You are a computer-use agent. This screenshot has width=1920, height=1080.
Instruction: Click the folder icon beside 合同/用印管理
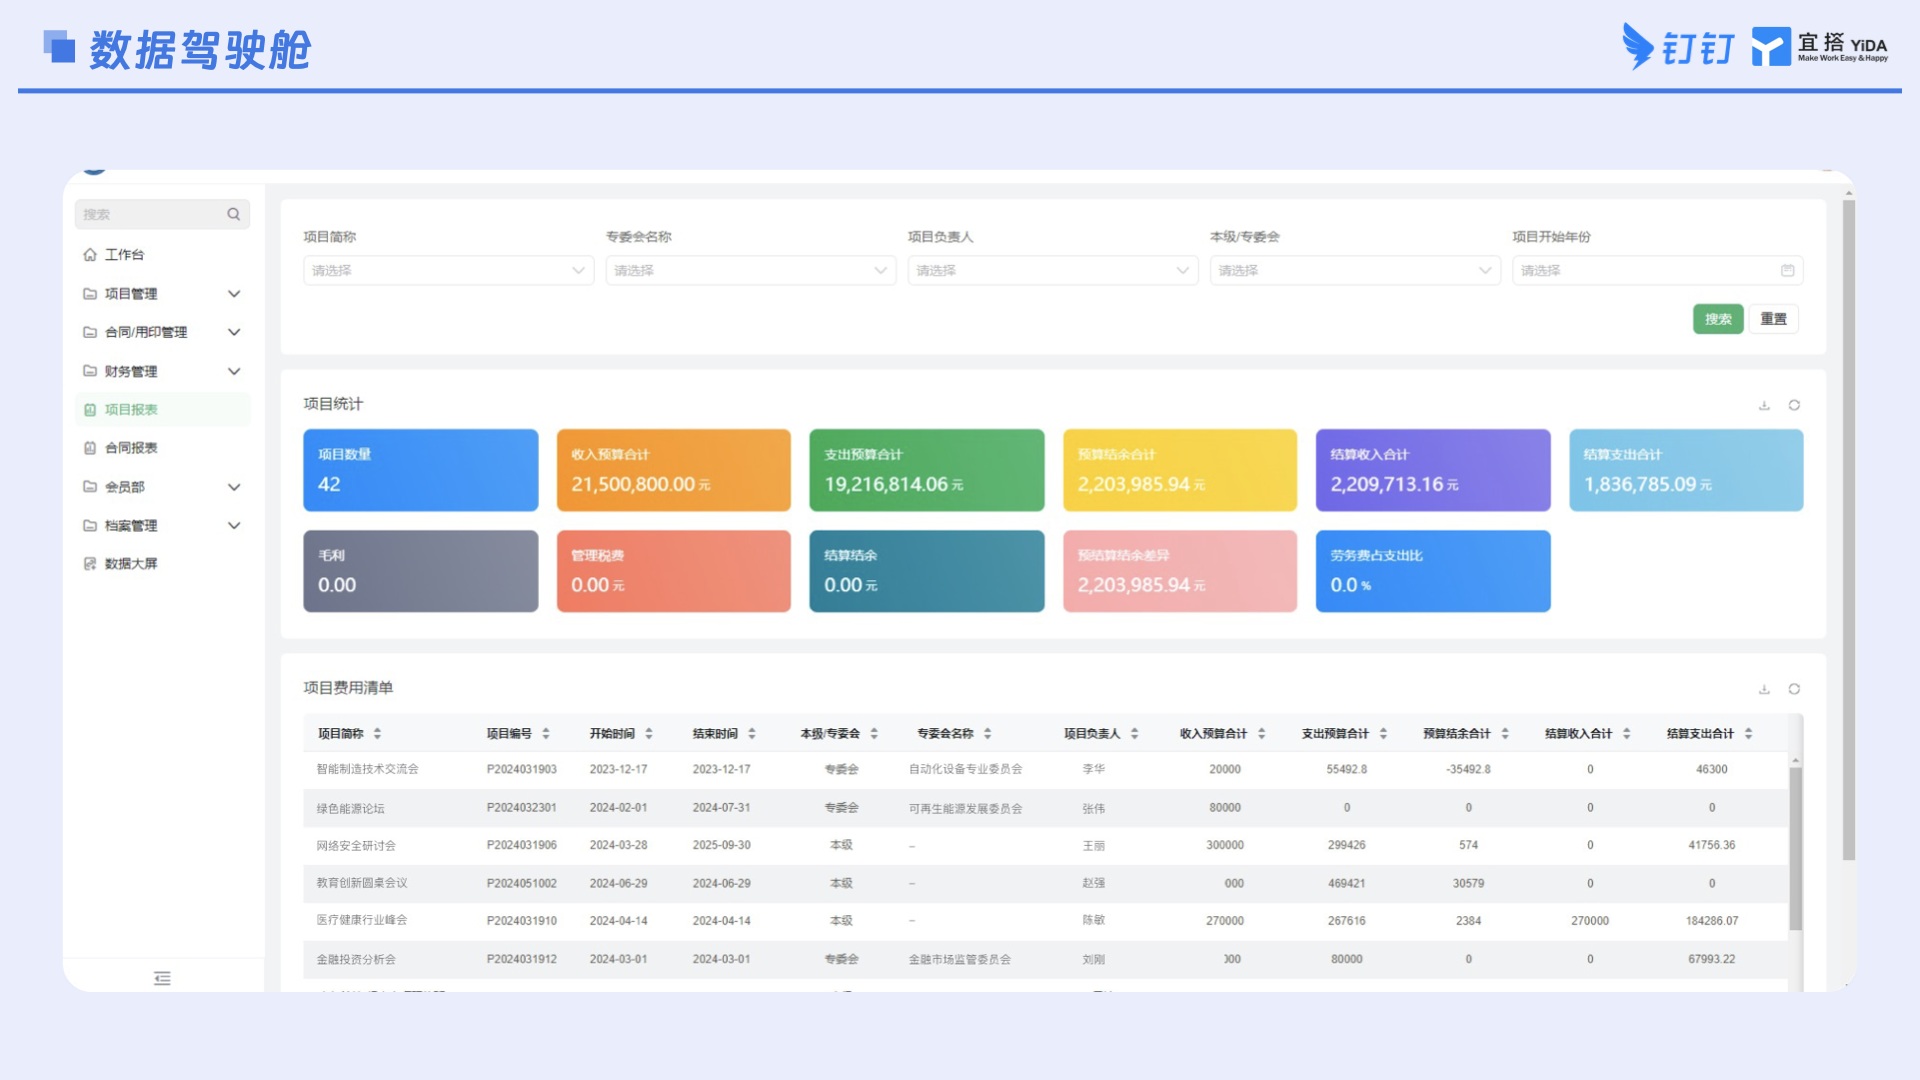[90, 332]
